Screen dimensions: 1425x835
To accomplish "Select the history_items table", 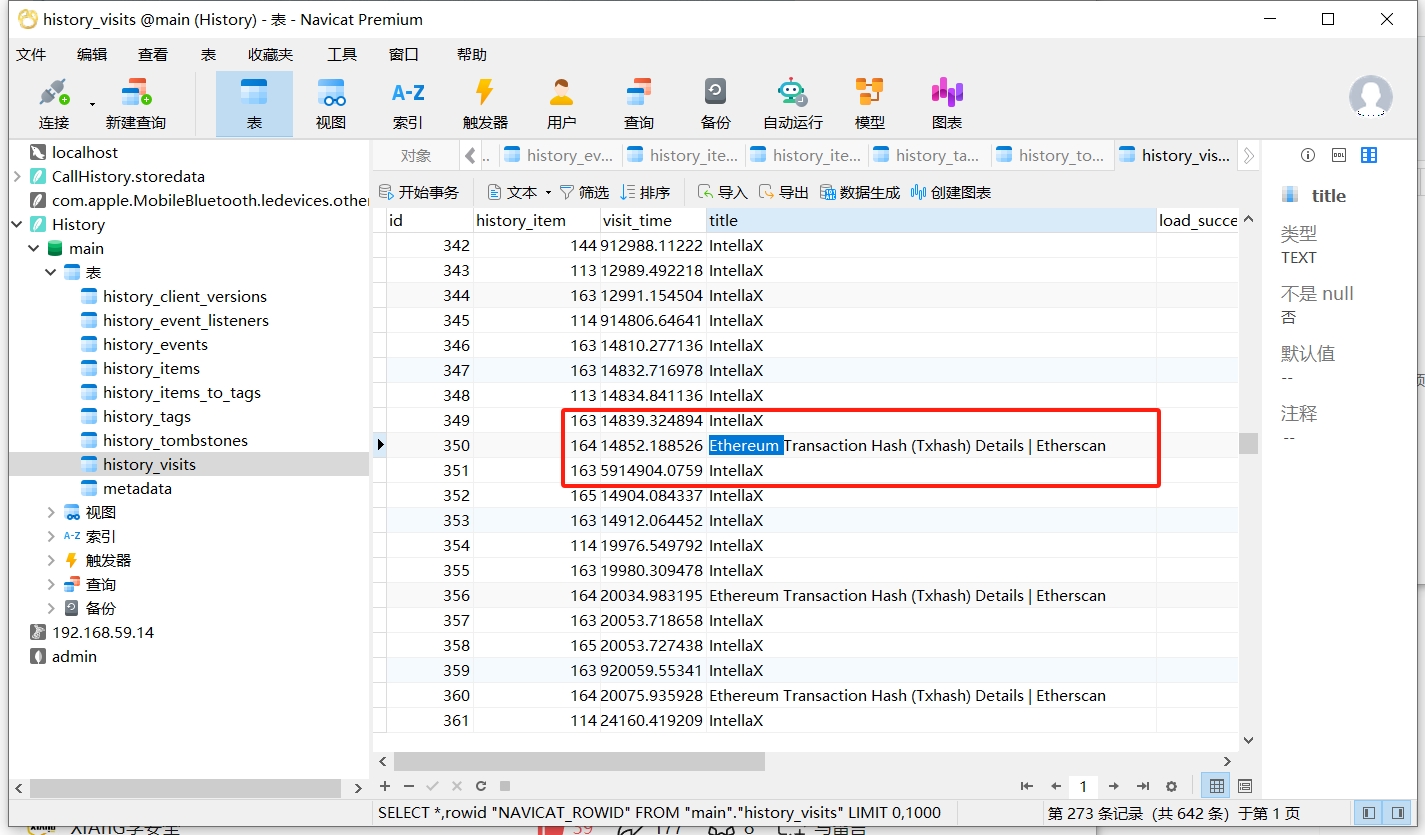I will (151, 368).
